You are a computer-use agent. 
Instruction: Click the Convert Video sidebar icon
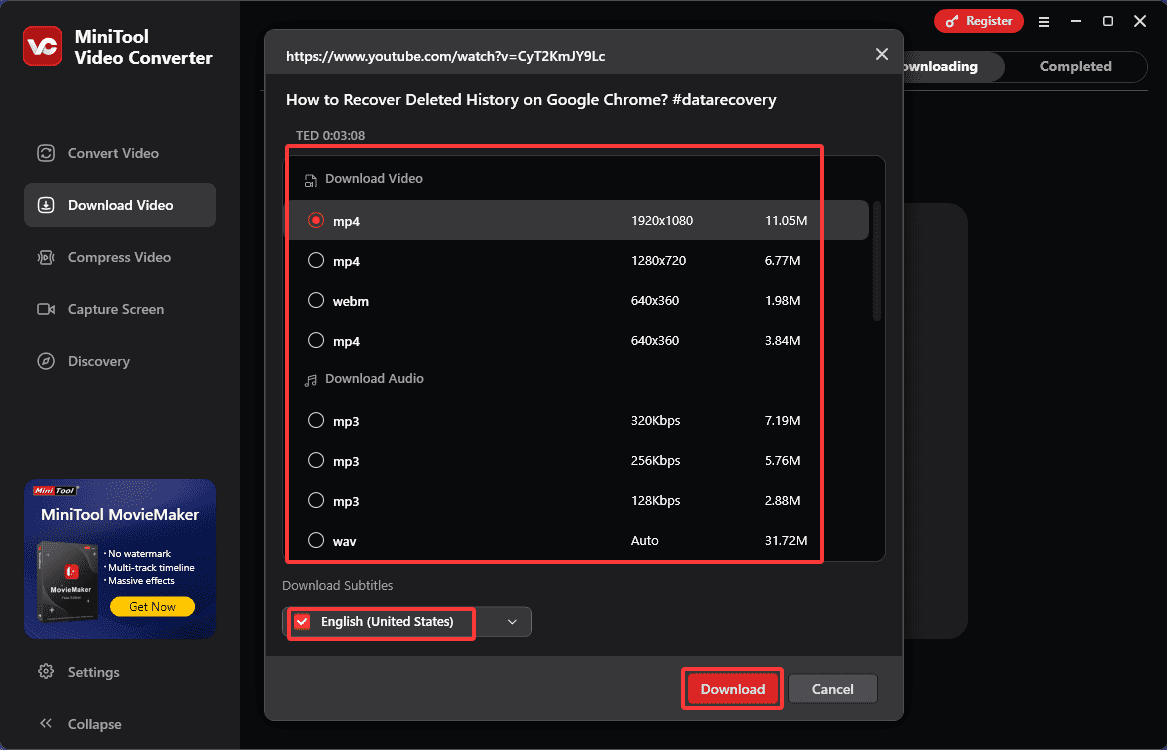pos(46,153)
